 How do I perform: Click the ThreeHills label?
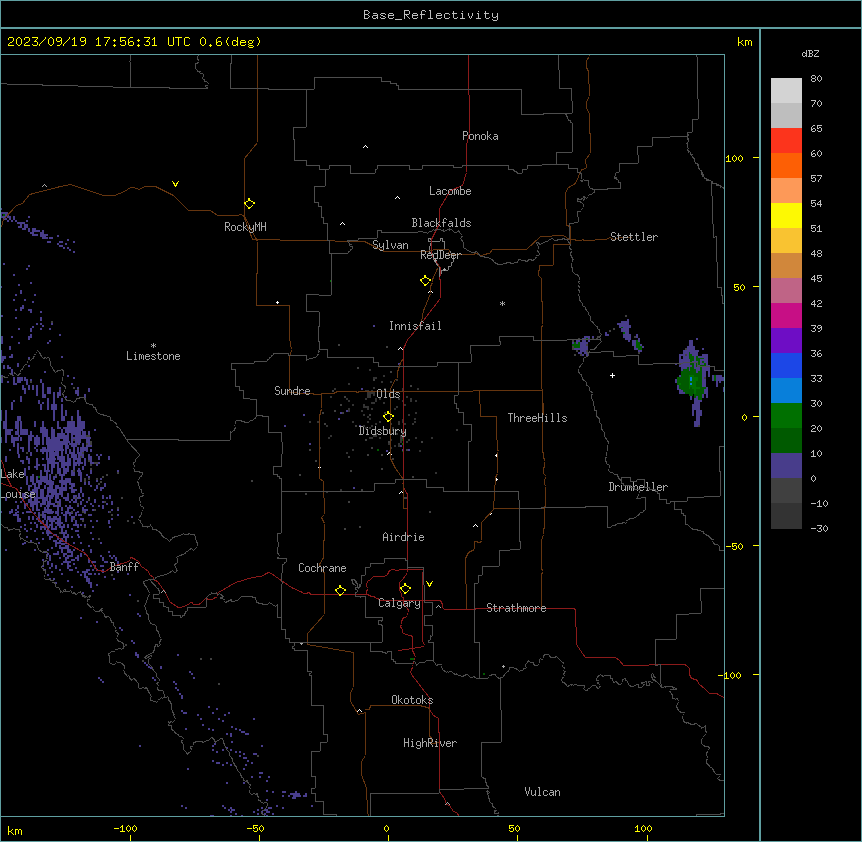pos(537,418)
